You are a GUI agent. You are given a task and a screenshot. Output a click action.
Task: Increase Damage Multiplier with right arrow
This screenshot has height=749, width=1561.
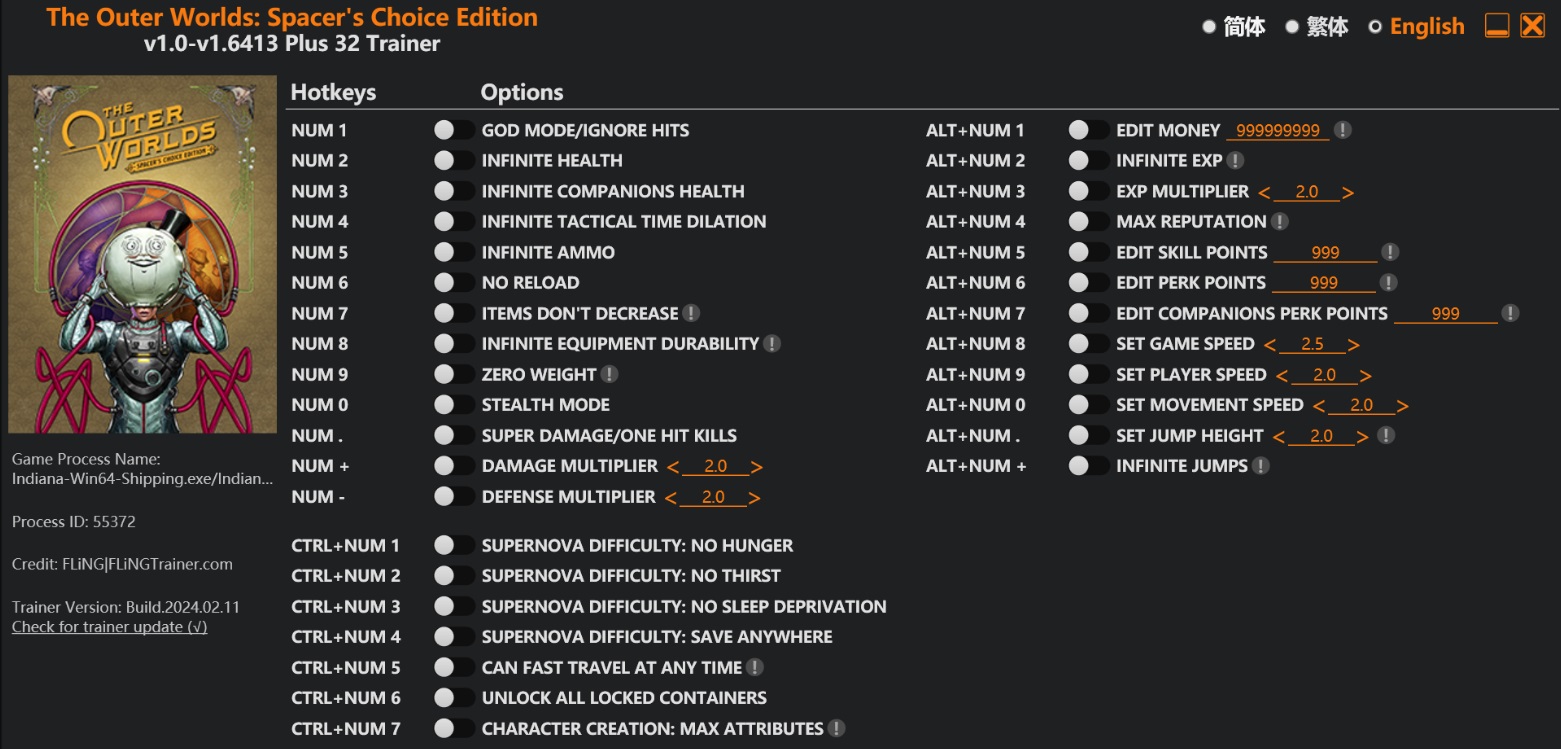pyautogui.click(x=757, y=467)
